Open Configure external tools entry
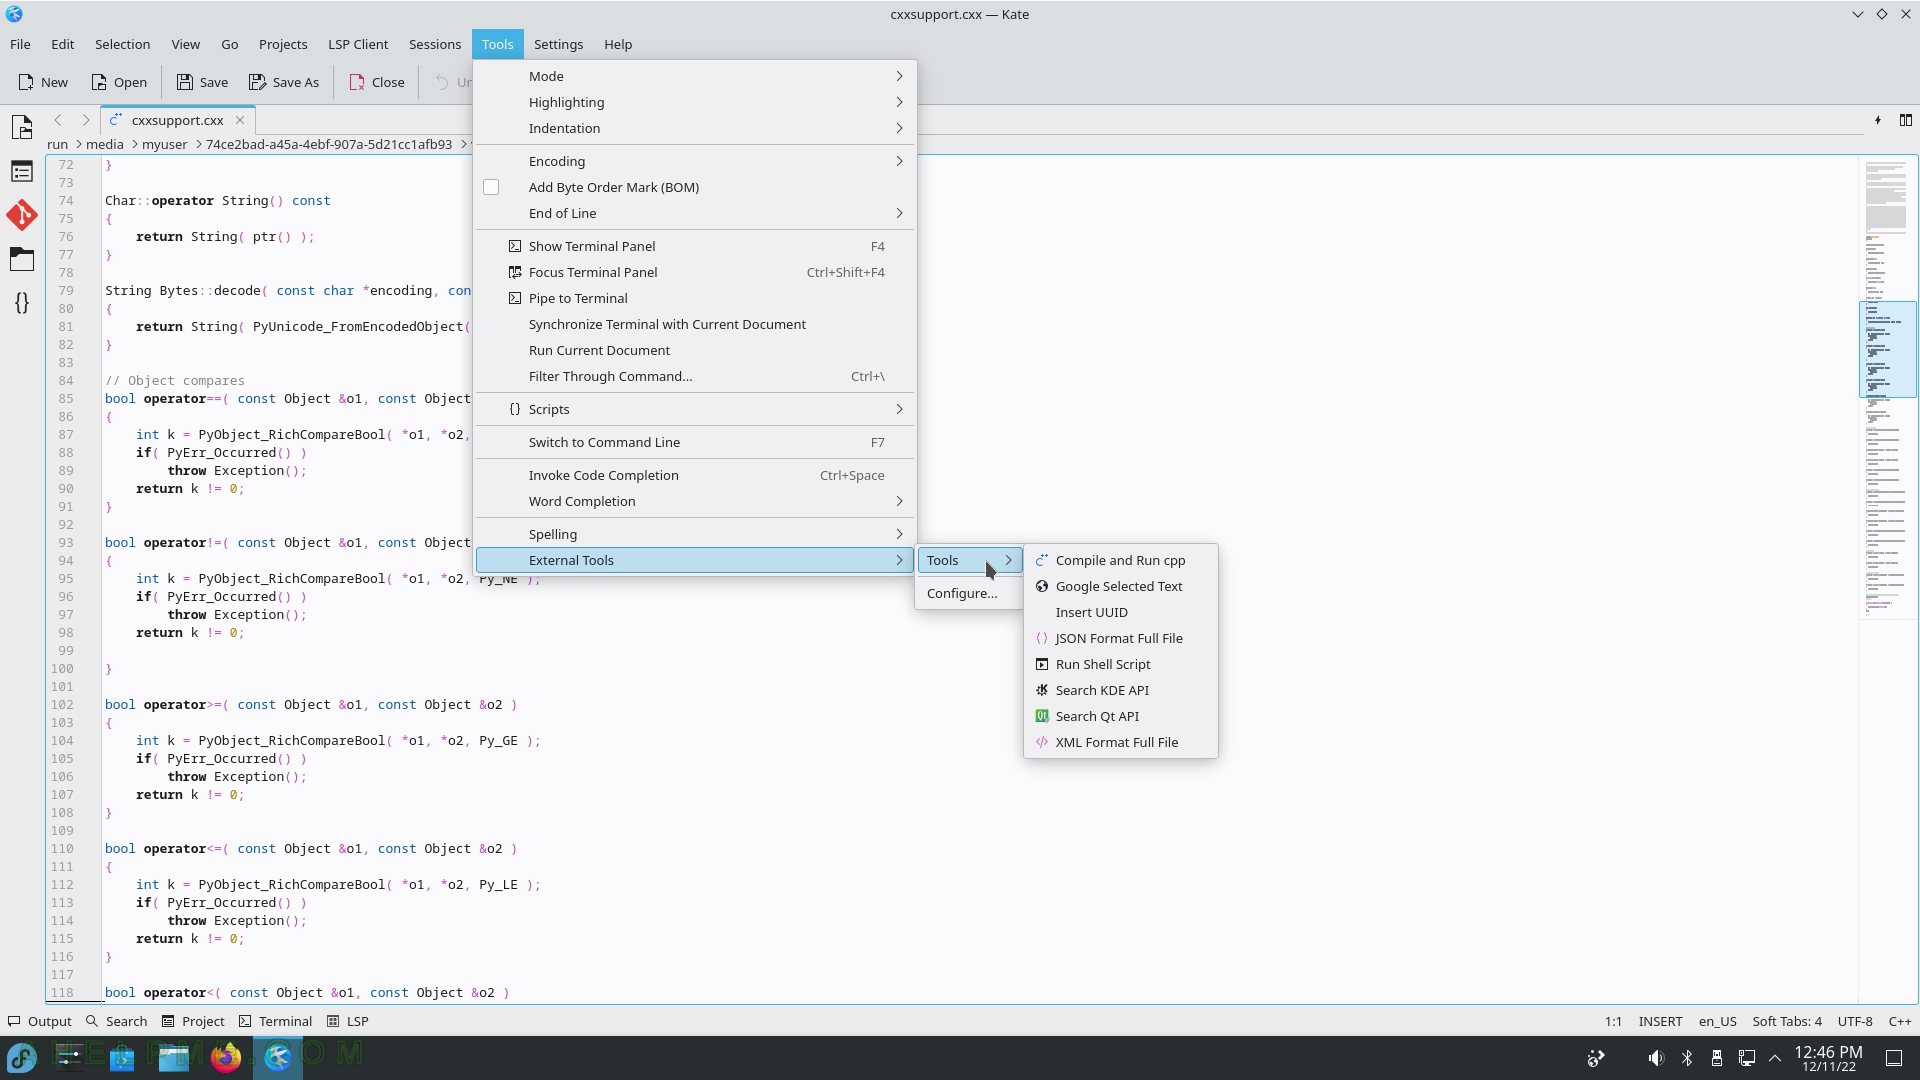 point(969,593)
